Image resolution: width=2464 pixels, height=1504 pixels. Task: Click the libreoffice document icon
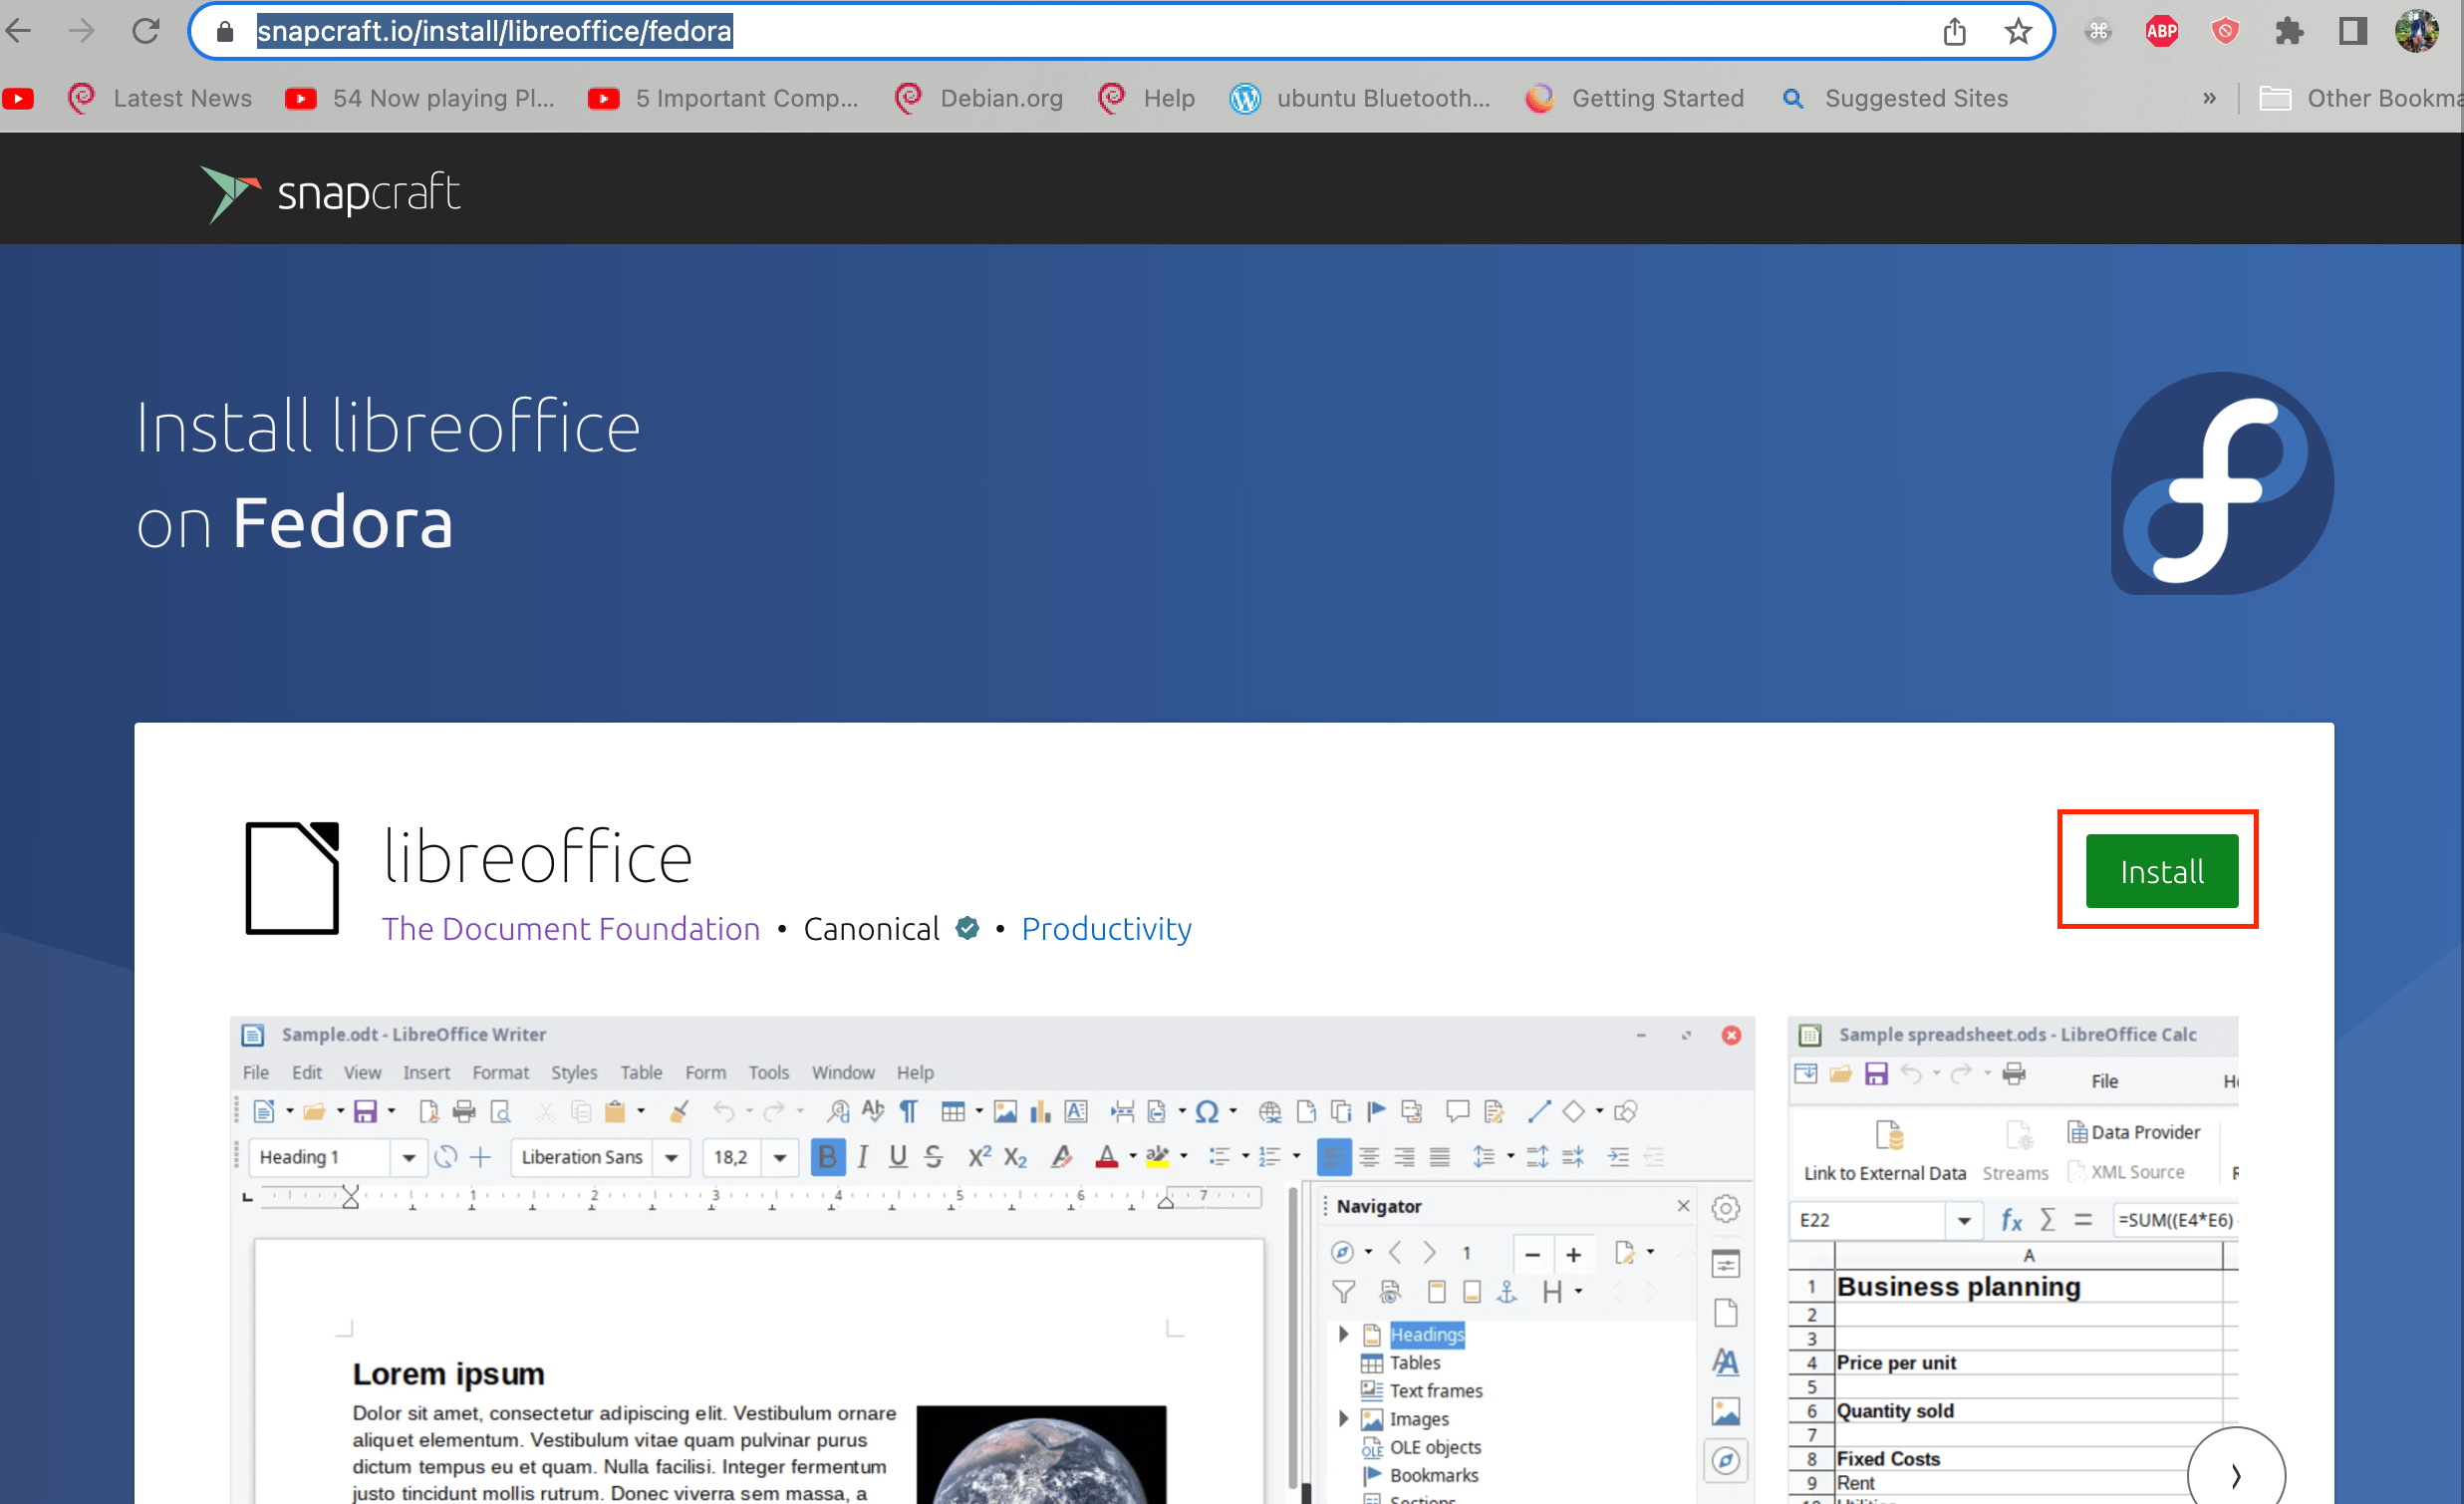point(292,878)
